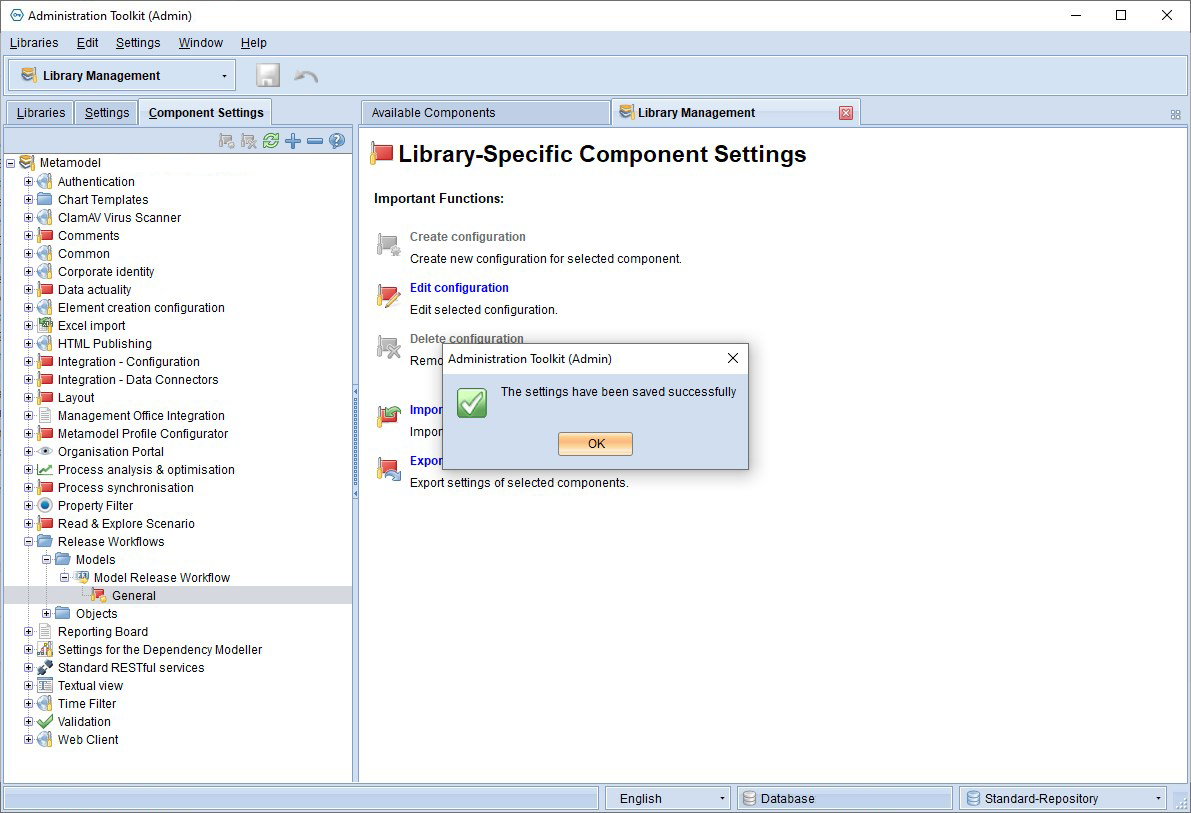Confirm the dialog with OK
Image resolution: width=1191 pixels, height=813 pixels.
point(596,444)
